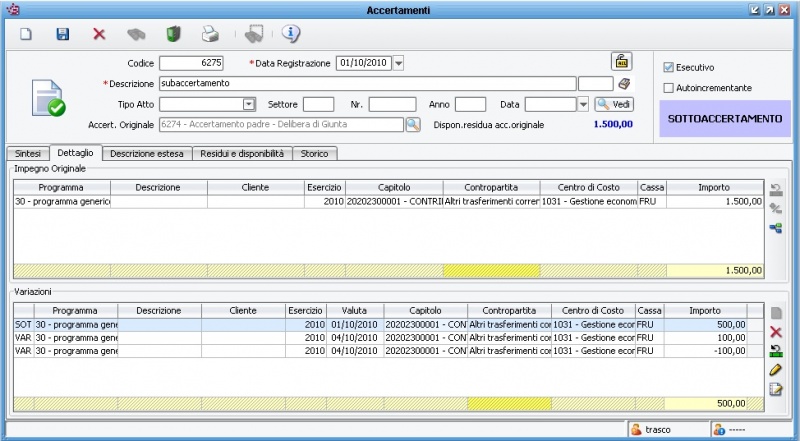This screenshot has width=800, height=441.
Task: Open the Data field dropdown arrow
Action: click(583, 104)
